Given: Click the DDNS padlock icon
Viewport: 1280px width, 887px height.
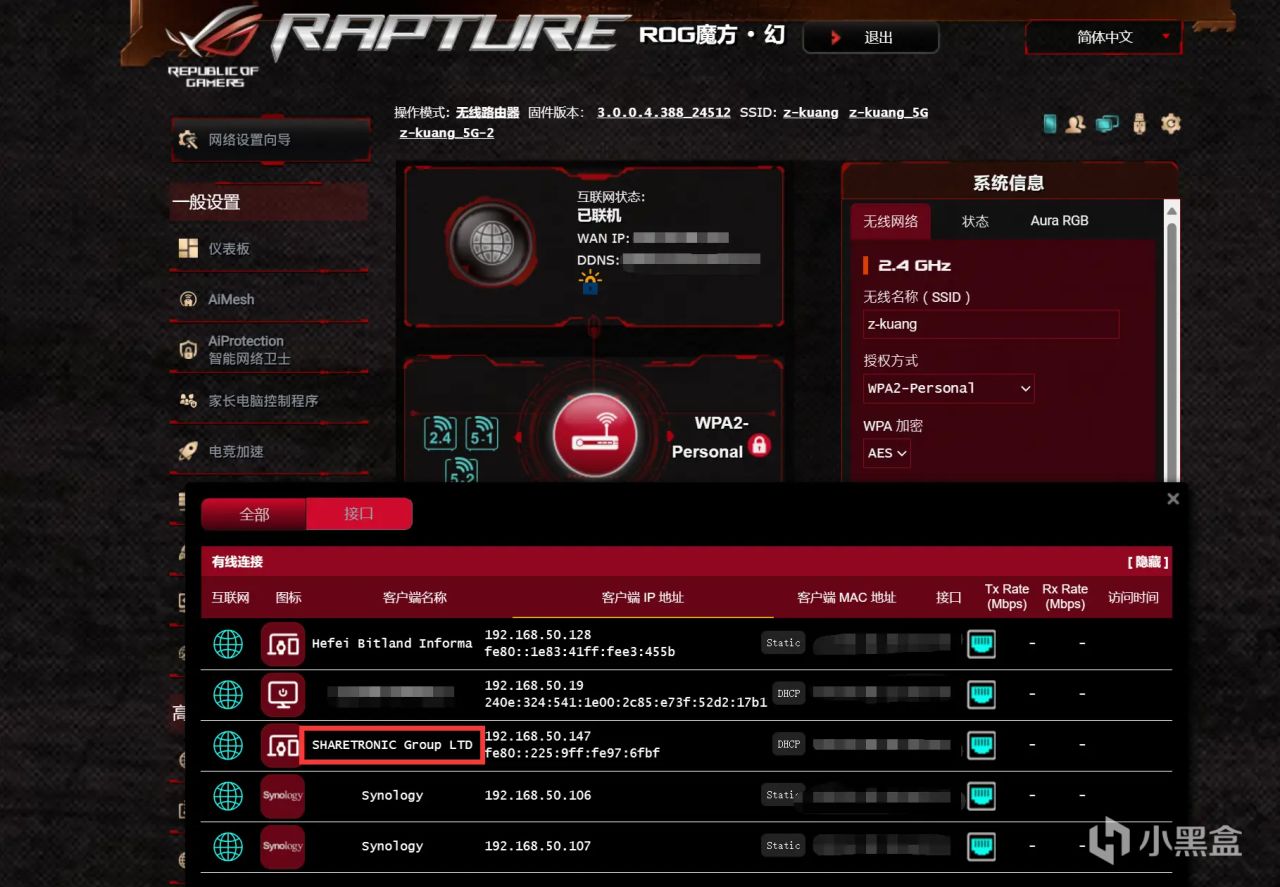Looking at the screenshot, I should tap(590, 283).
